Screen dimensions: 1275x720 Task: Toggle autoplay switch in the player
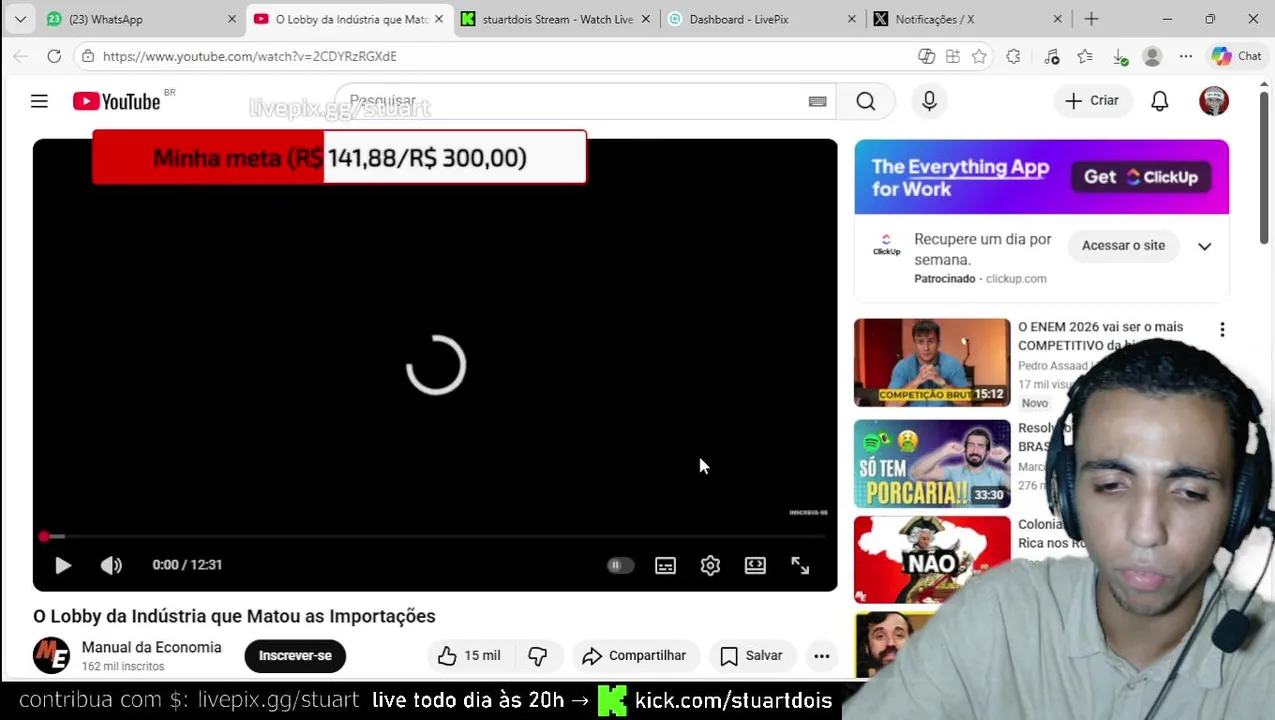click(x=620, y=565)
